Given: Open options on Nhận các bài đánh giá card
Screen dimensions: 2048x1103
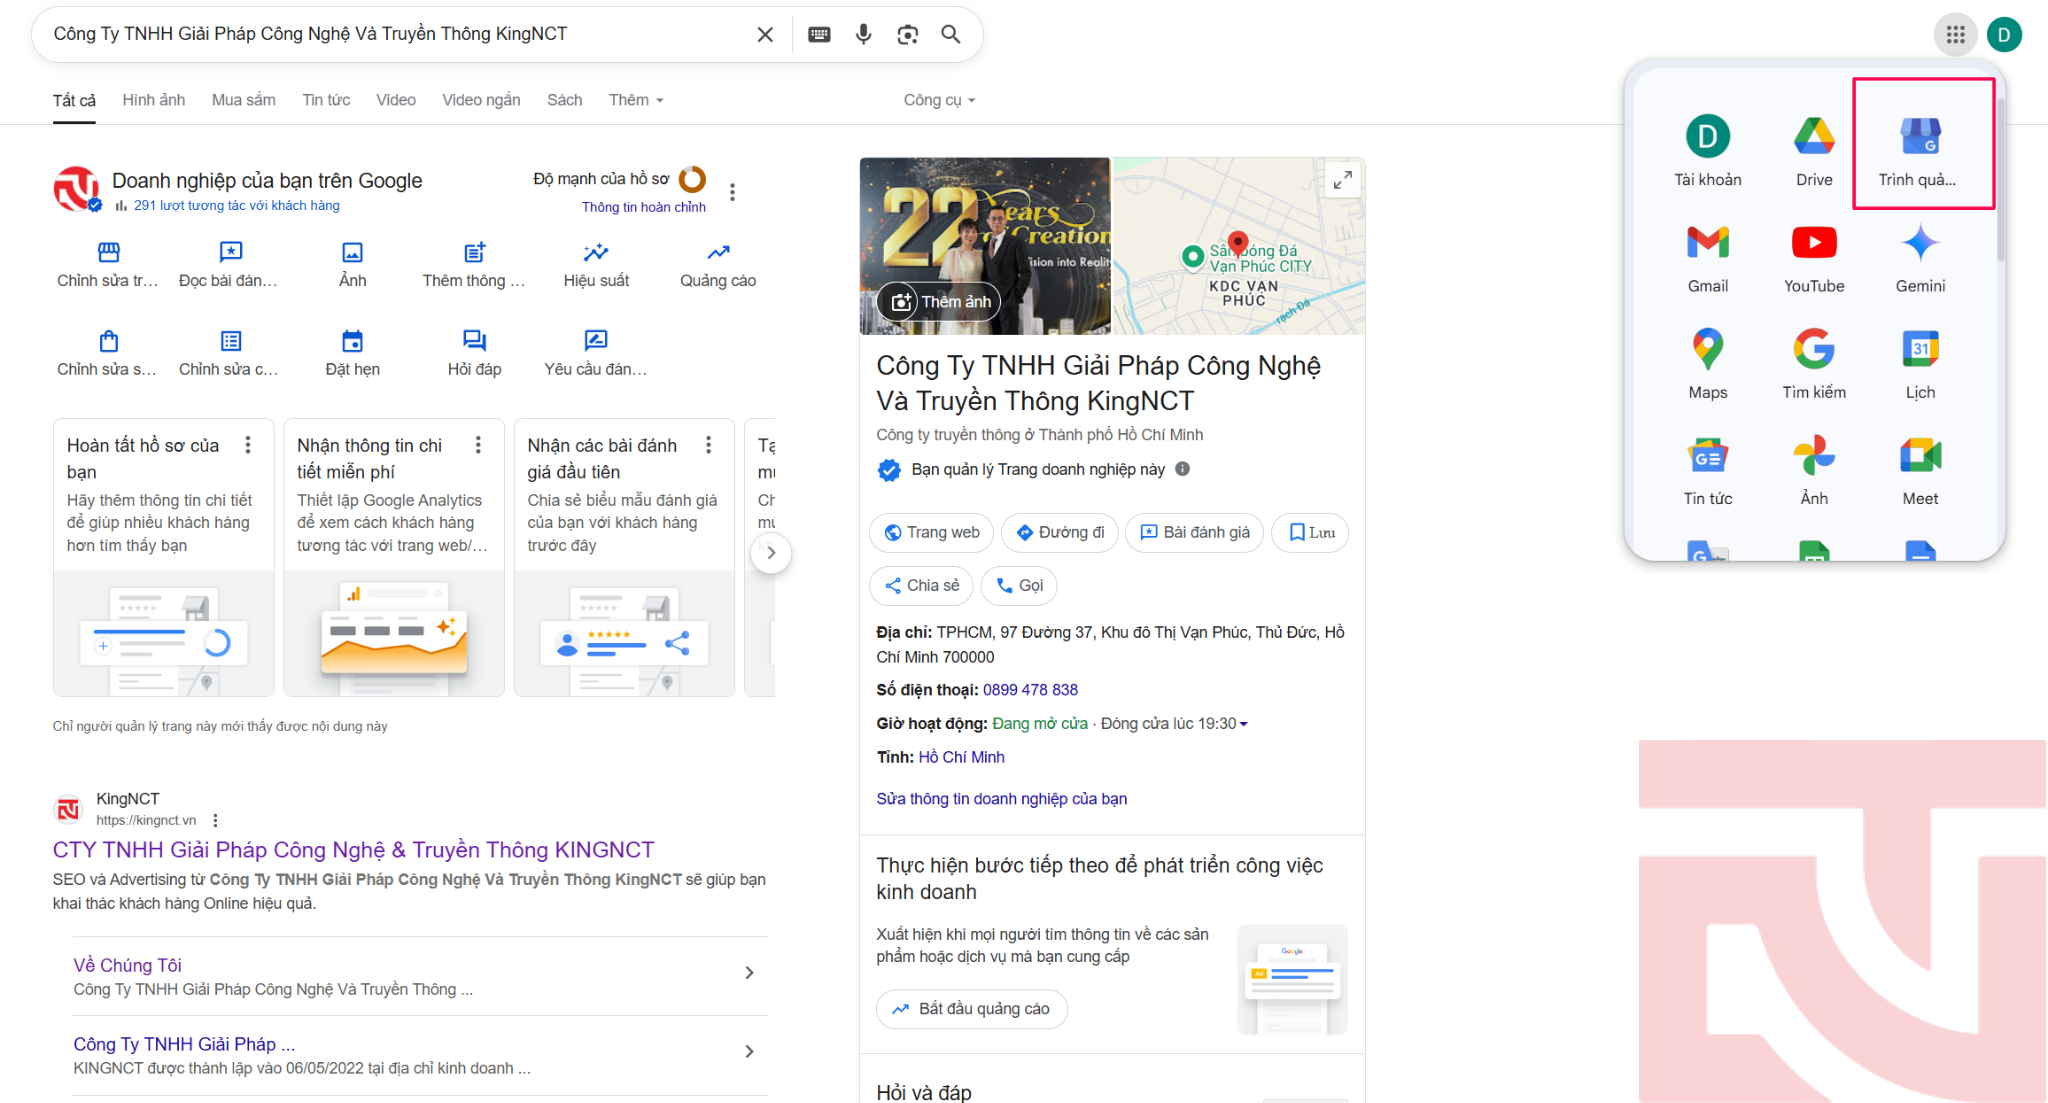Looking at the screenshot, I should 708,445.
